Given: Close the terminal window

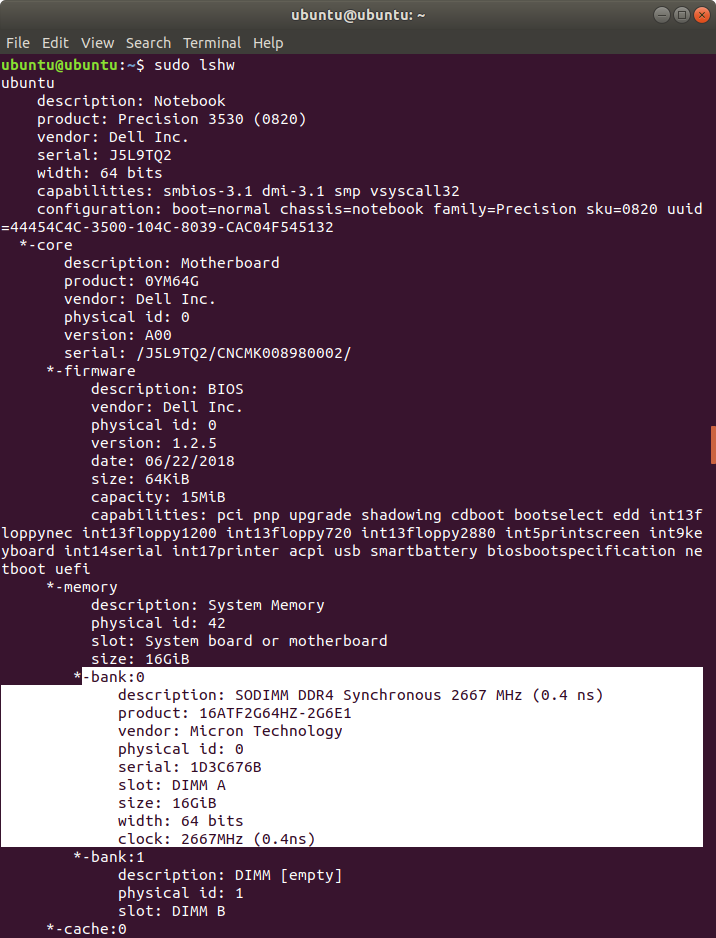Looking at the screenshot, I should tap(702, 15).
